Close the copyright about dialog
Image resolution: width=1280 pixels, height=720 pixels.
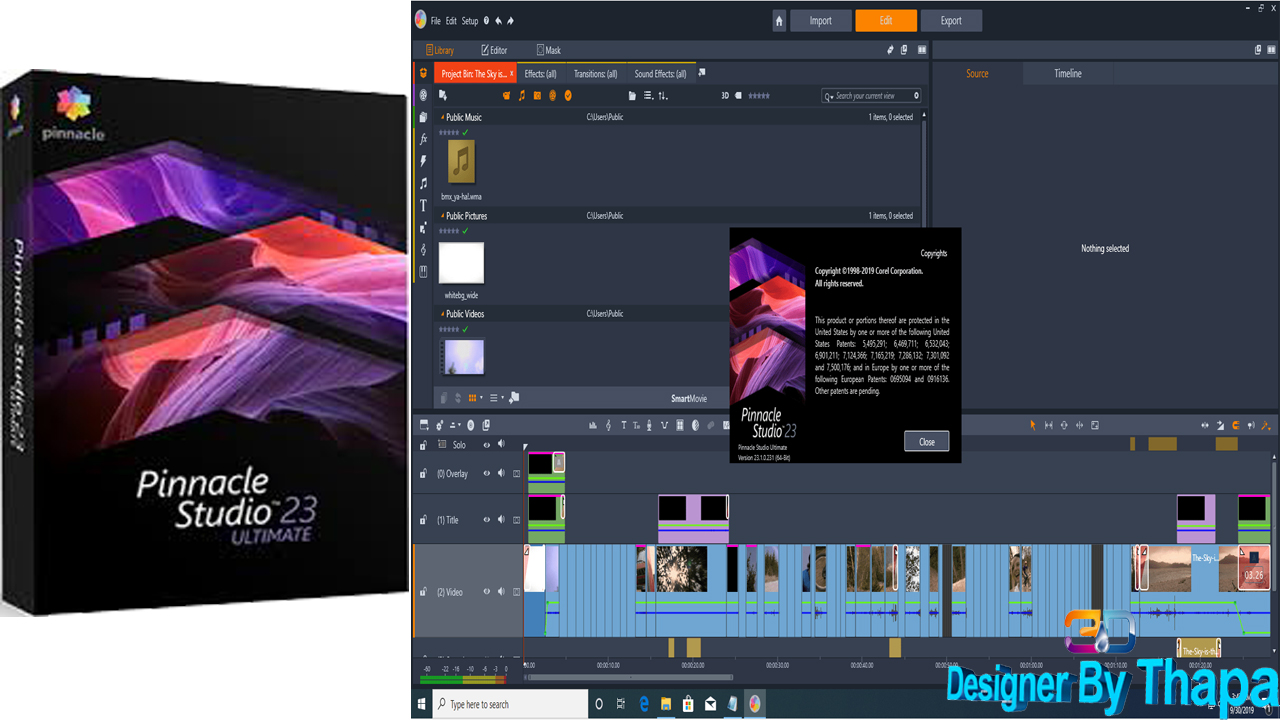[927, 442]
